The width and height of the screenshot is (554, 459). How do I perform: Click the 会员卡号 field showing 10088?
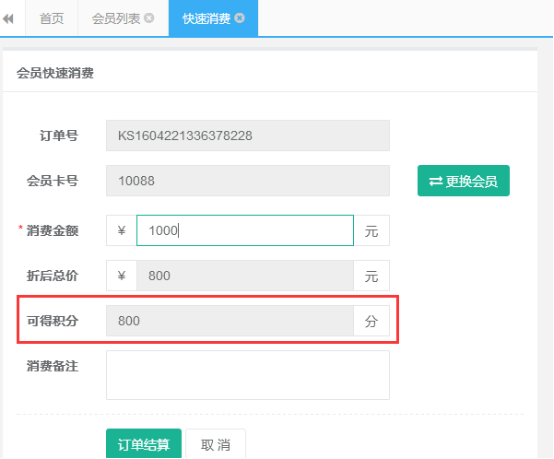[248, 181]
